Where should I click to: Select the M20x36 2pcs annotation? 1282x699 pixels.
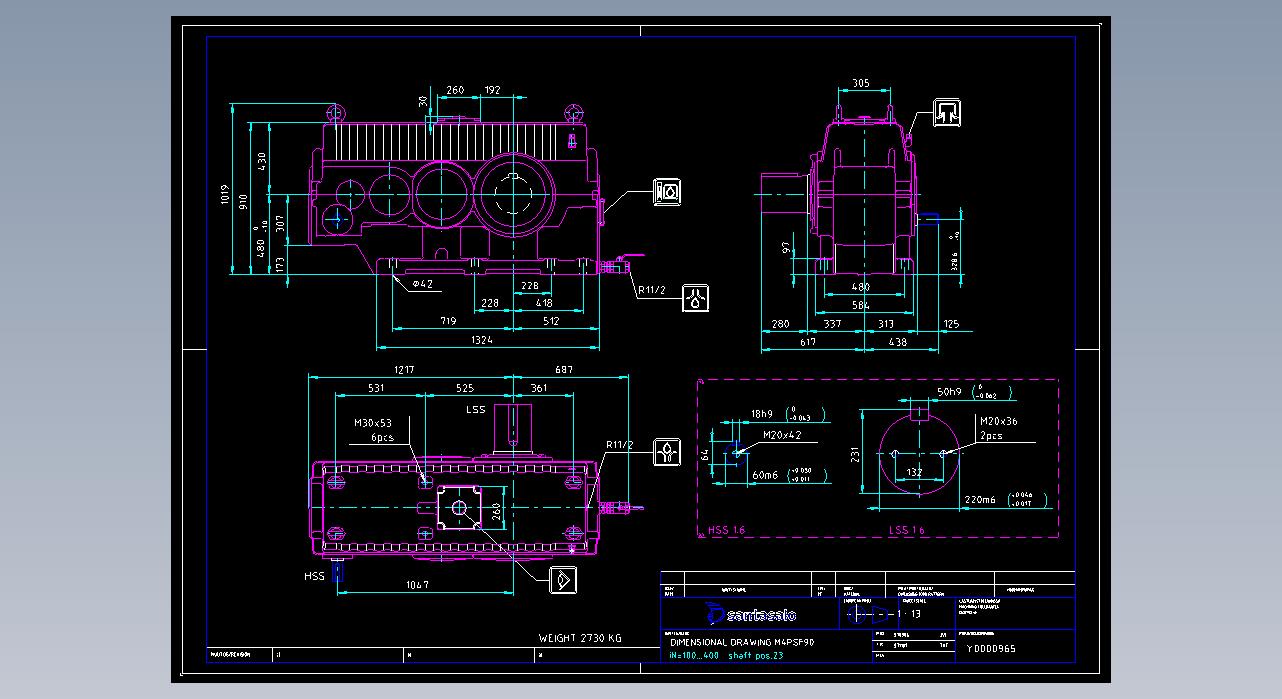pos(998,428)
